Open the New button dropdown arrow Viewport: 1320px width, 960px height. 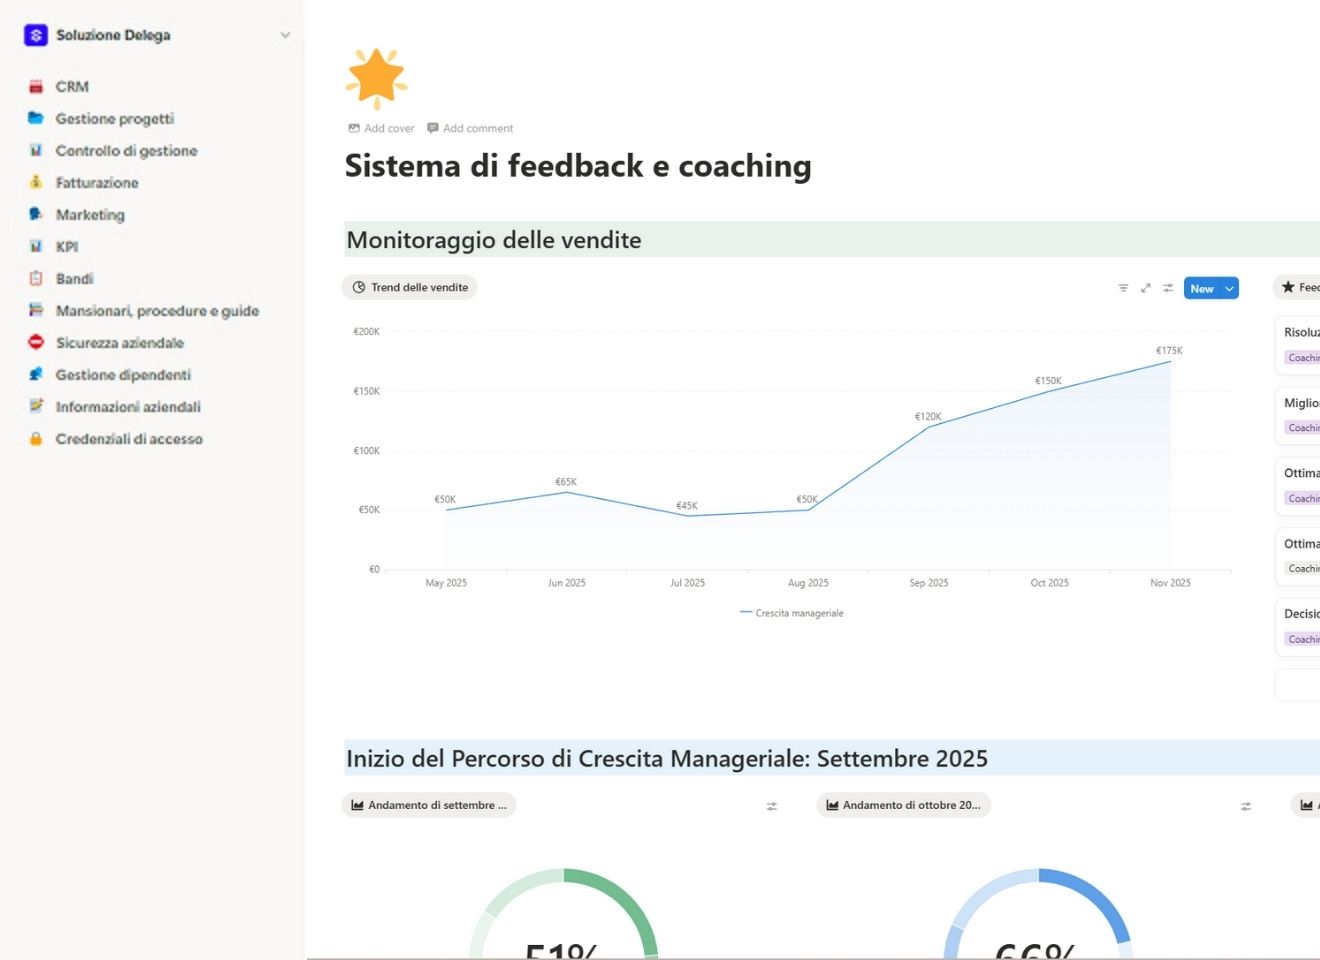pos(1228,288)
